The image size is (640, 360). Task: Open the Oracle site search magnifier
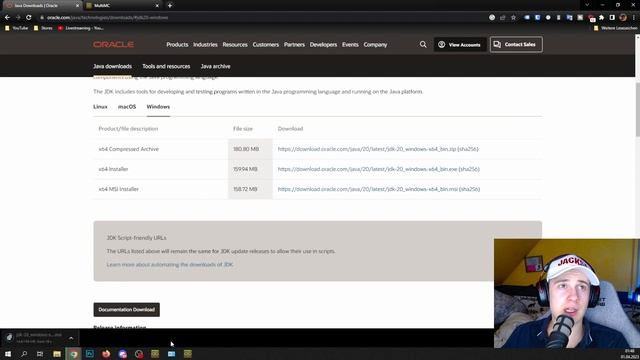[x=423, y=44]
